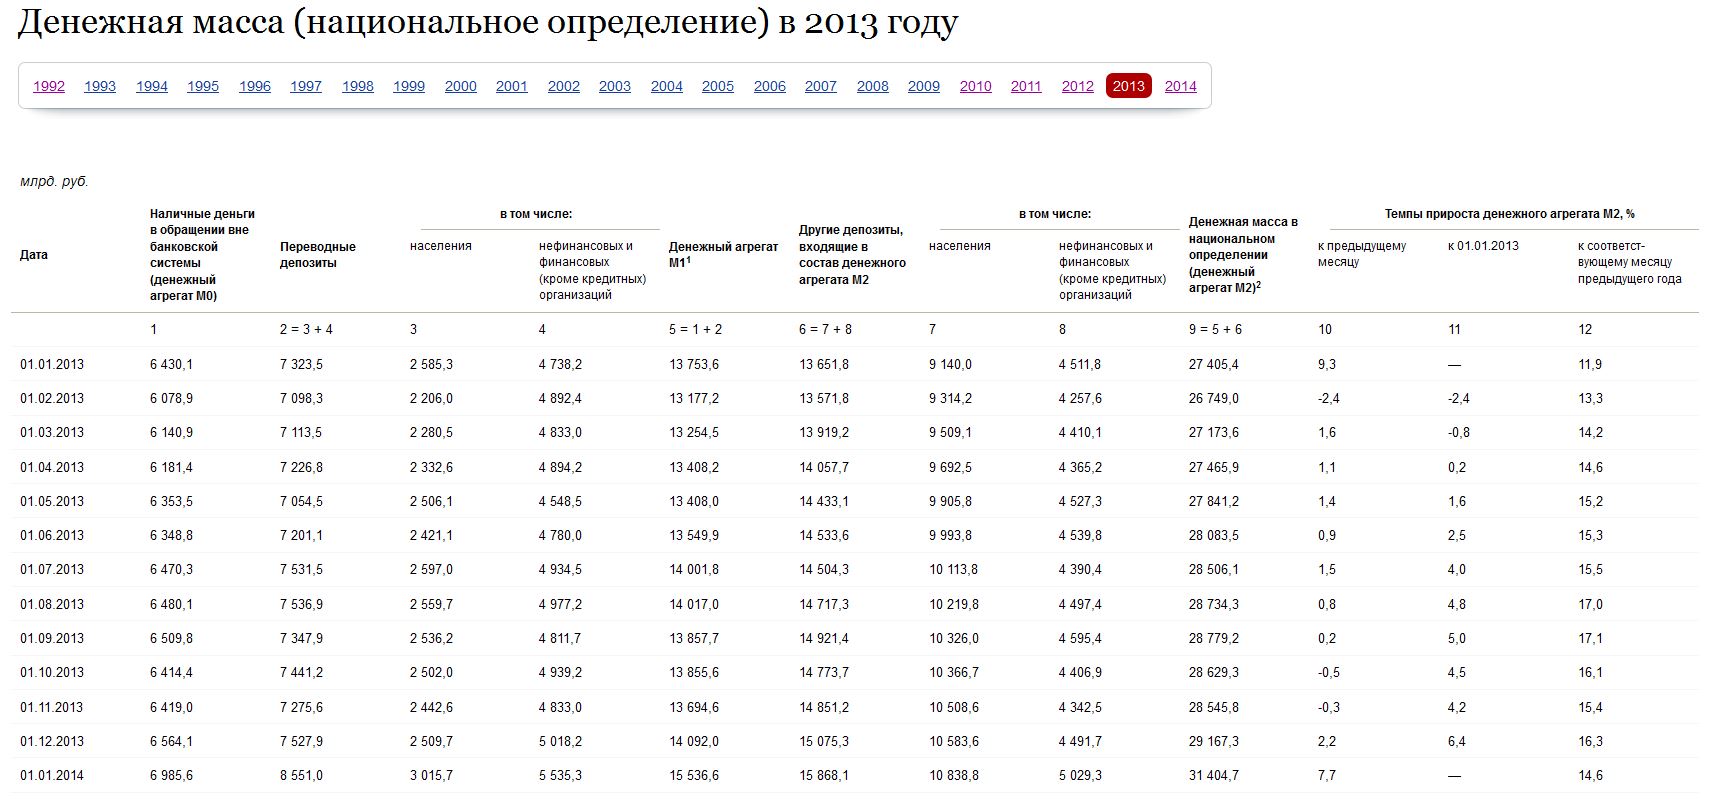Click the yearly growth value 17,1
1717x799 pixels.
click(1590, 638)
